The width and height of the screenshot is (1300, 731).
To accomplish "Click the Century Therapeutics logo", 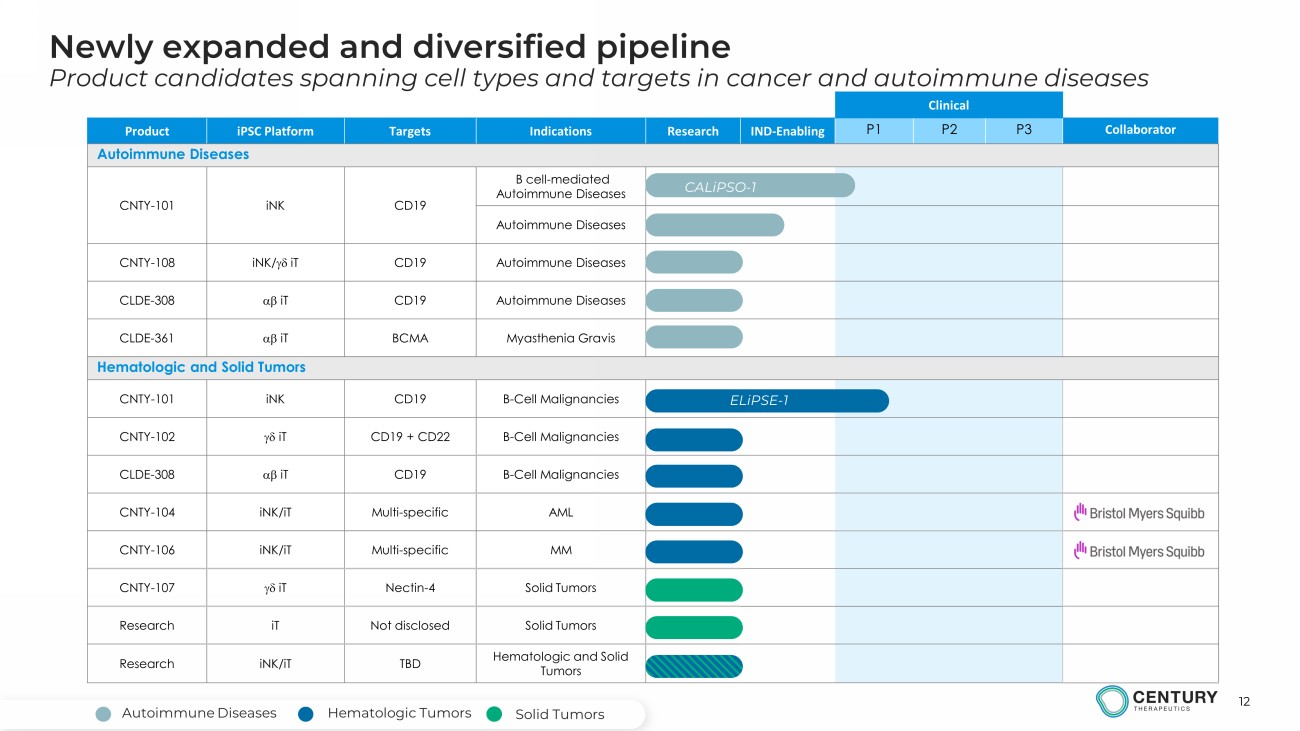I will pyautogui.click(x=1156, y=702).
